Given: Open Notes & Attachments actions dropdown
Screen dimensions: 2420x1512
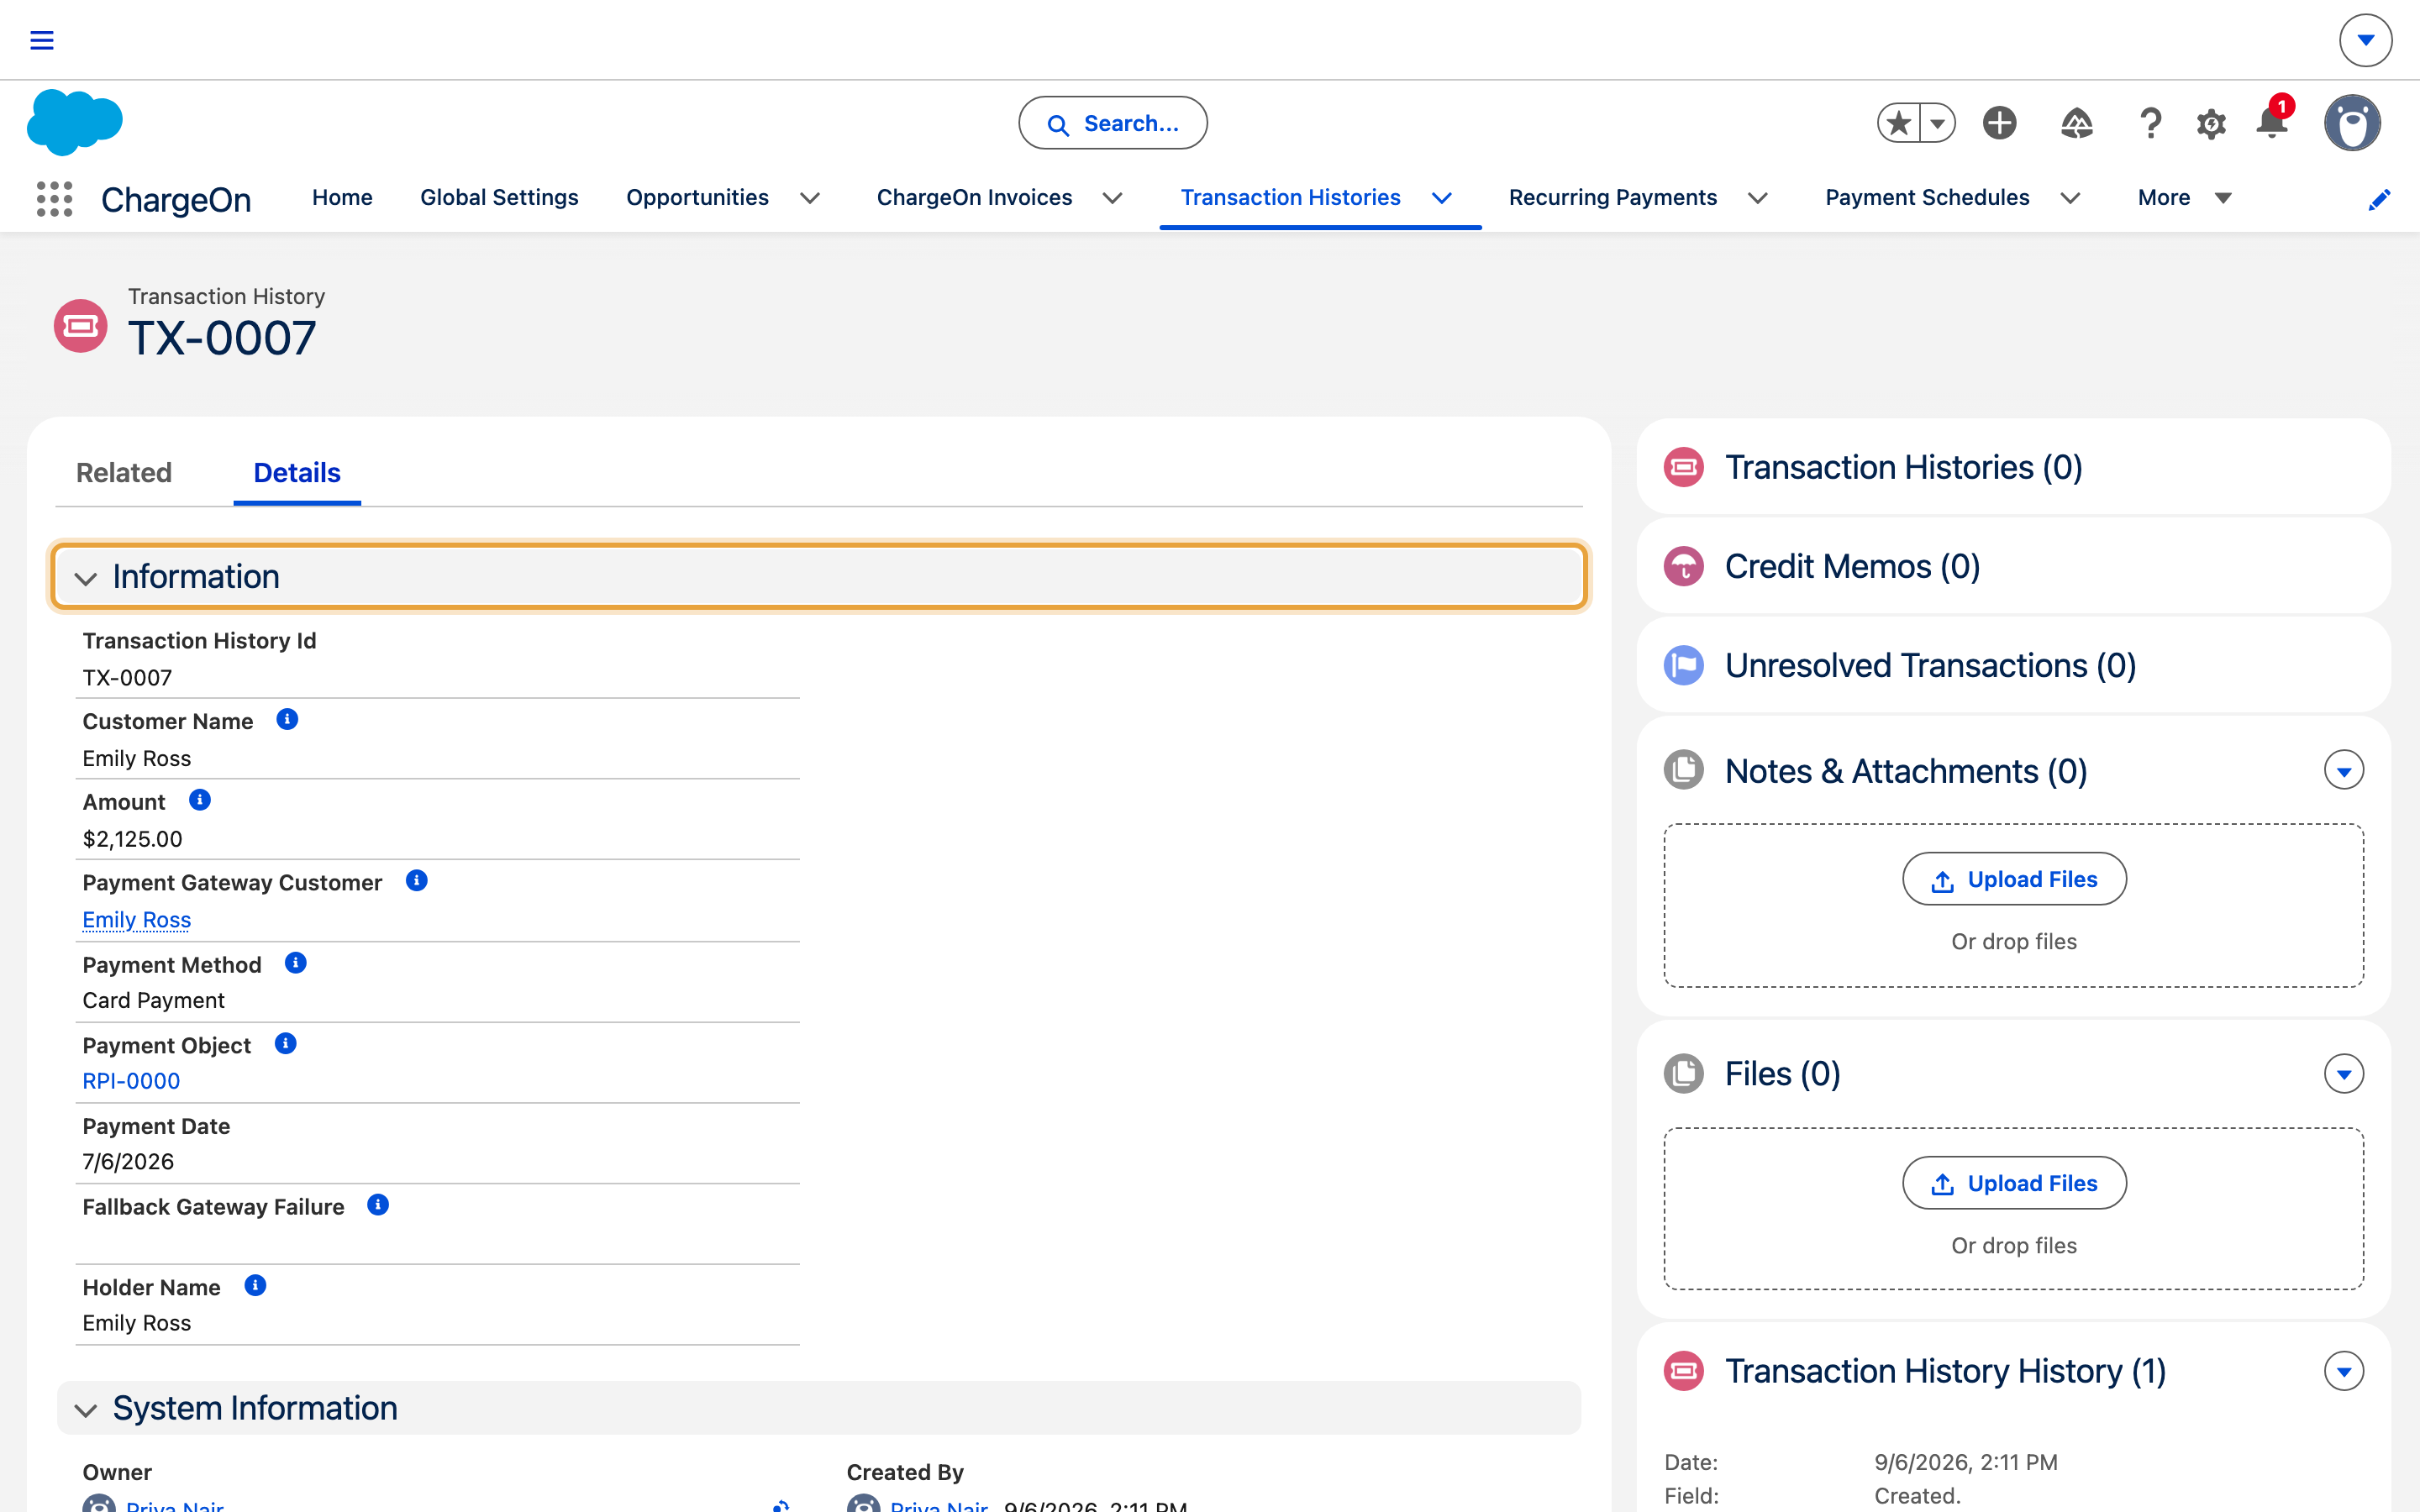Looking at the screenshot, I should pos(2344,771).
